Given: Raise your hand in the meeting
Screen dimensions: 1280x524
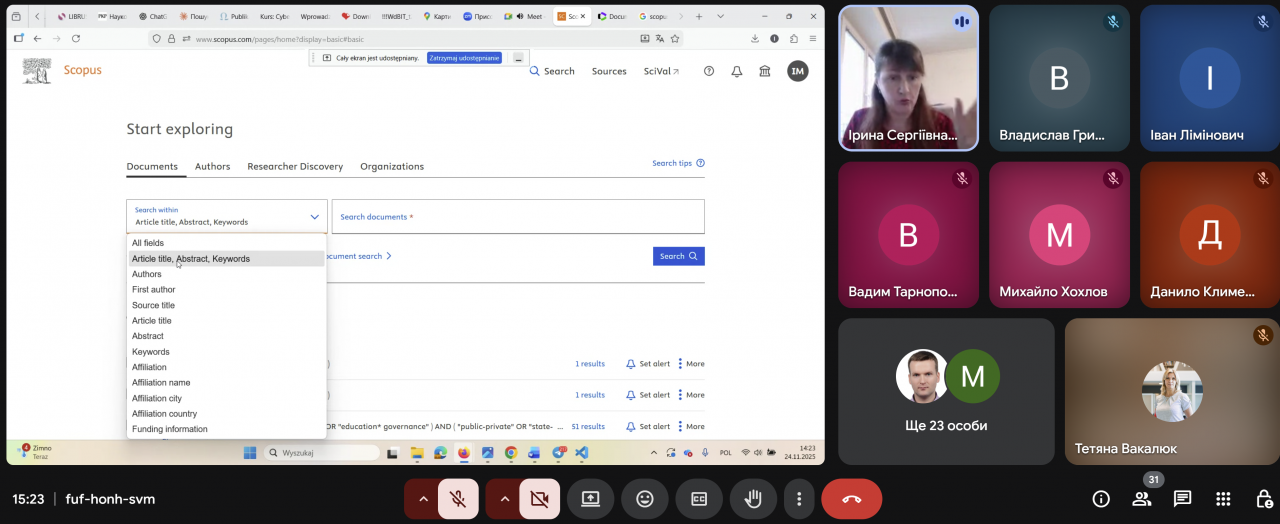Looking at the screenshot, I should pyautogui.click(x=753, y=499).
